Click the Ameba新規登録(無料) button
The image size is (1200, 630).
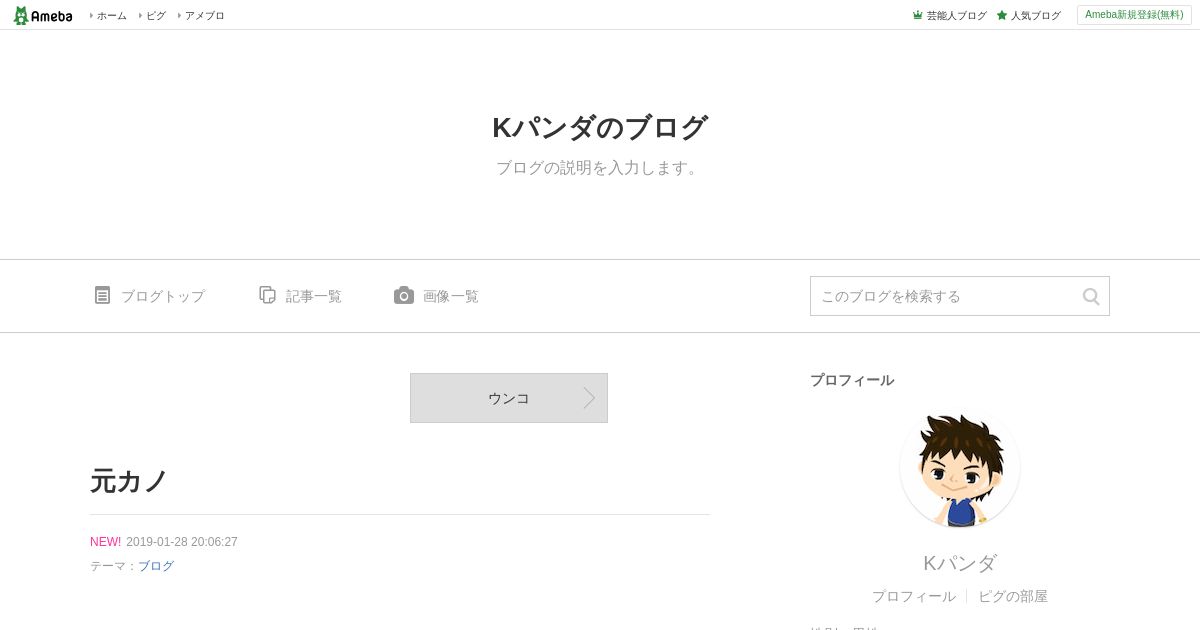[1134, 15]
